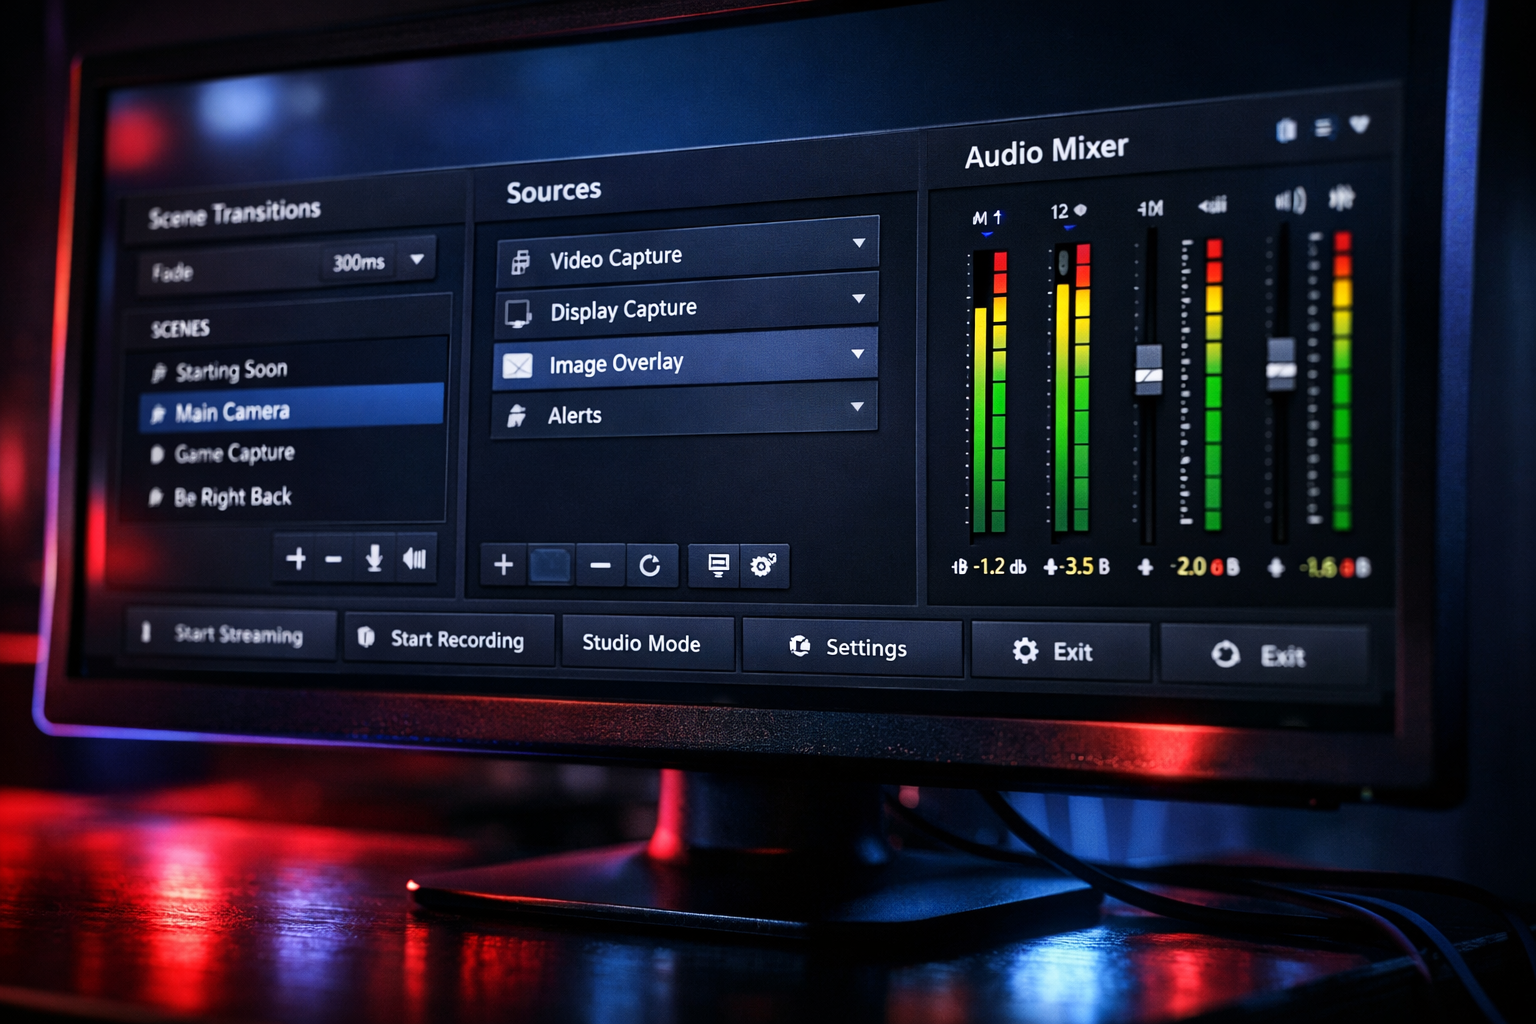Click the Video Capture source icon
The height and width of the screenshot is (1024, 1536).
tap(520, 263)
